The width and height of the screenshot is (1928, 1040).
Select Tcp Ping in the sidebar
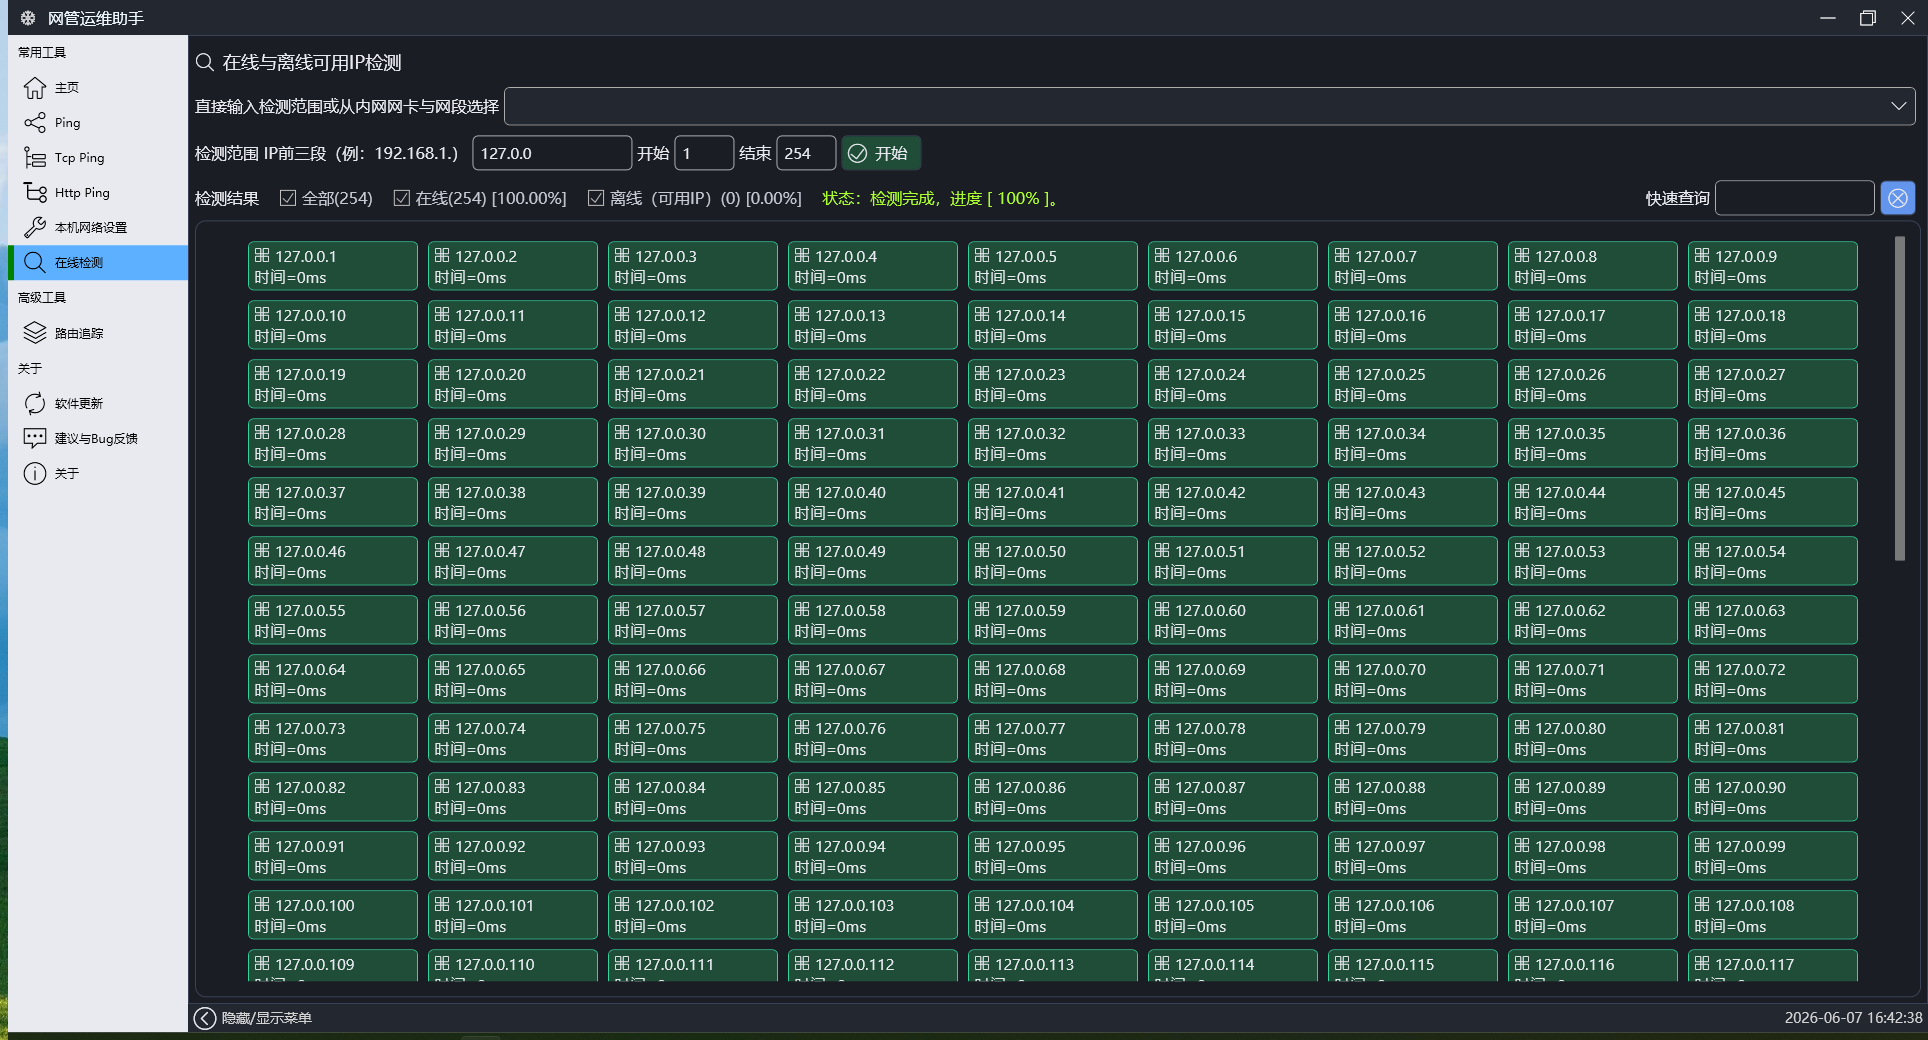[98, 158]
